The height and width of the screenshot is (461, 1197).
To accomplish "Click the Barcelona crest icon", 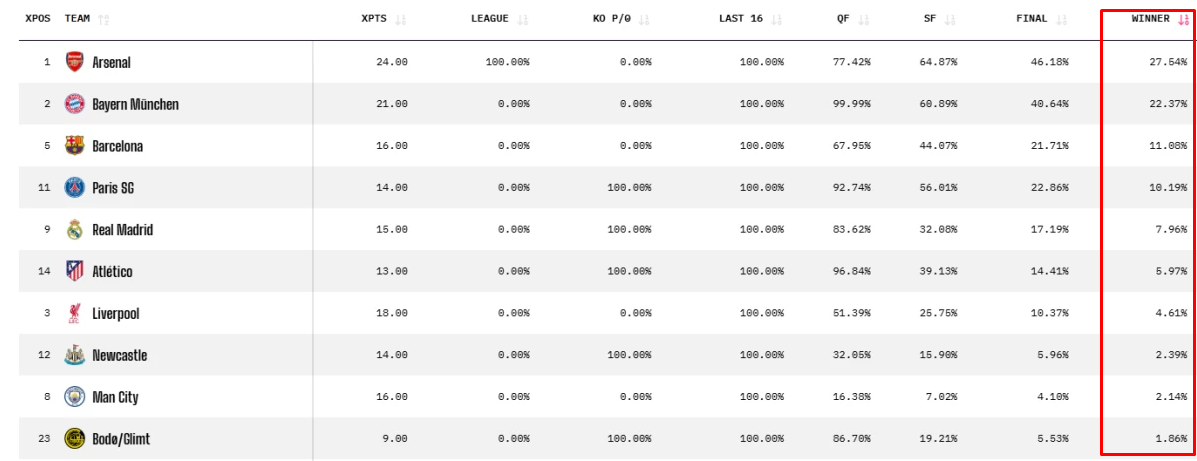I will pyautogui.click(x=74, y=146).
